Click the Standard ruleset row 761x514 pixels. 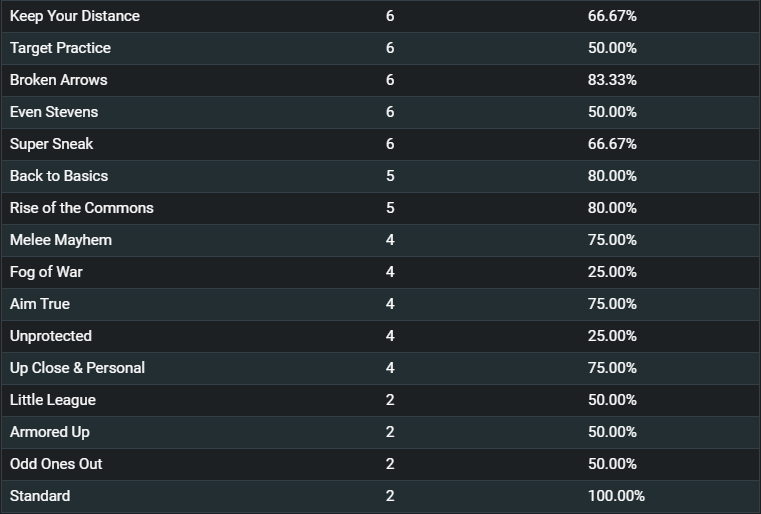[380, 497]
